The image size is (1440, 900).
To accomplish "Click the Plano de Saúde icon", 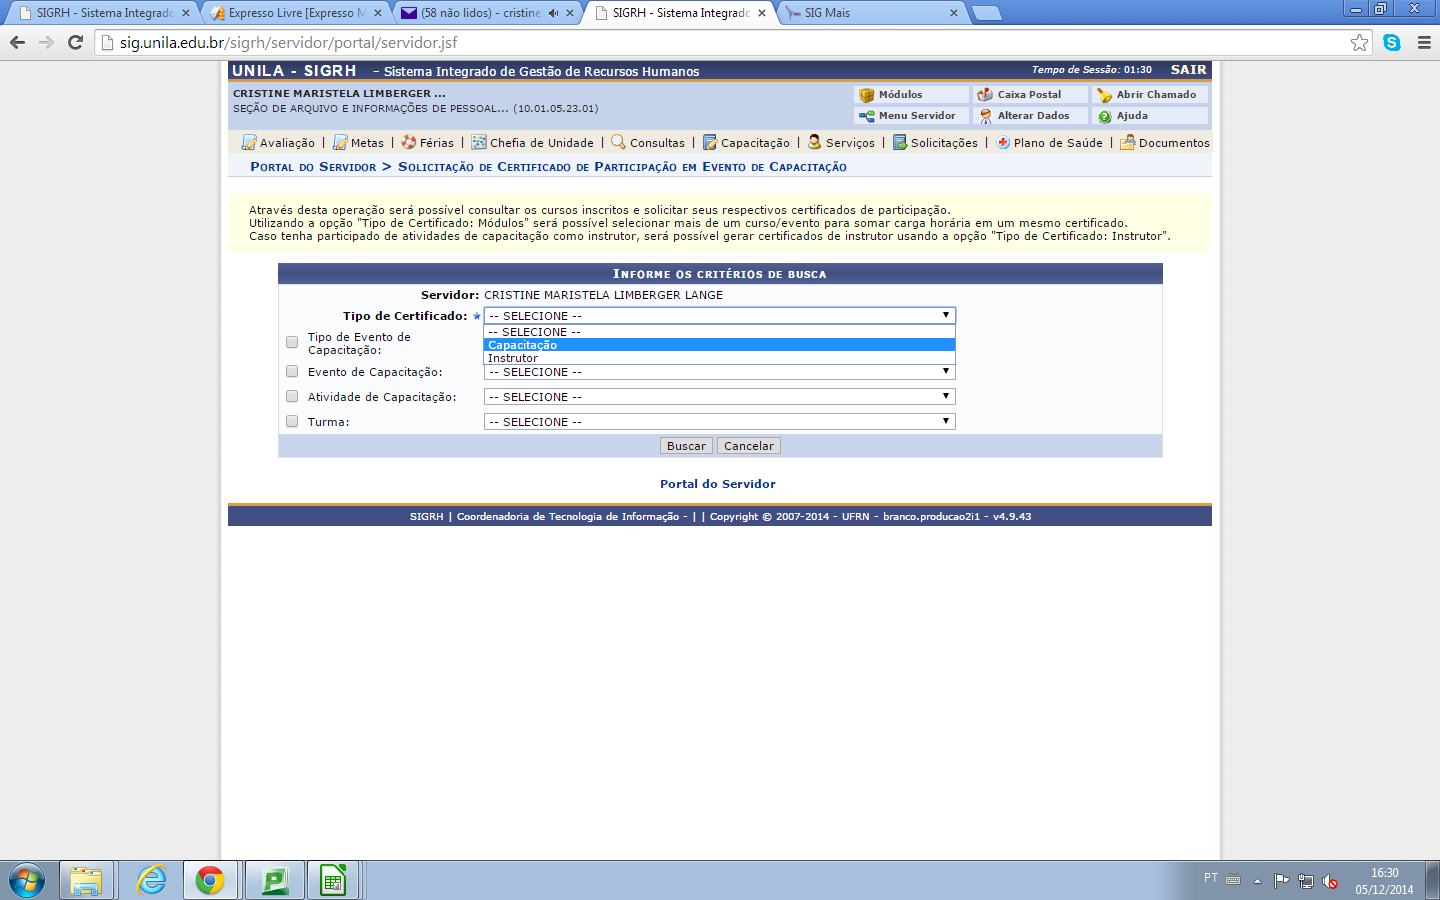I will 1003,142.
